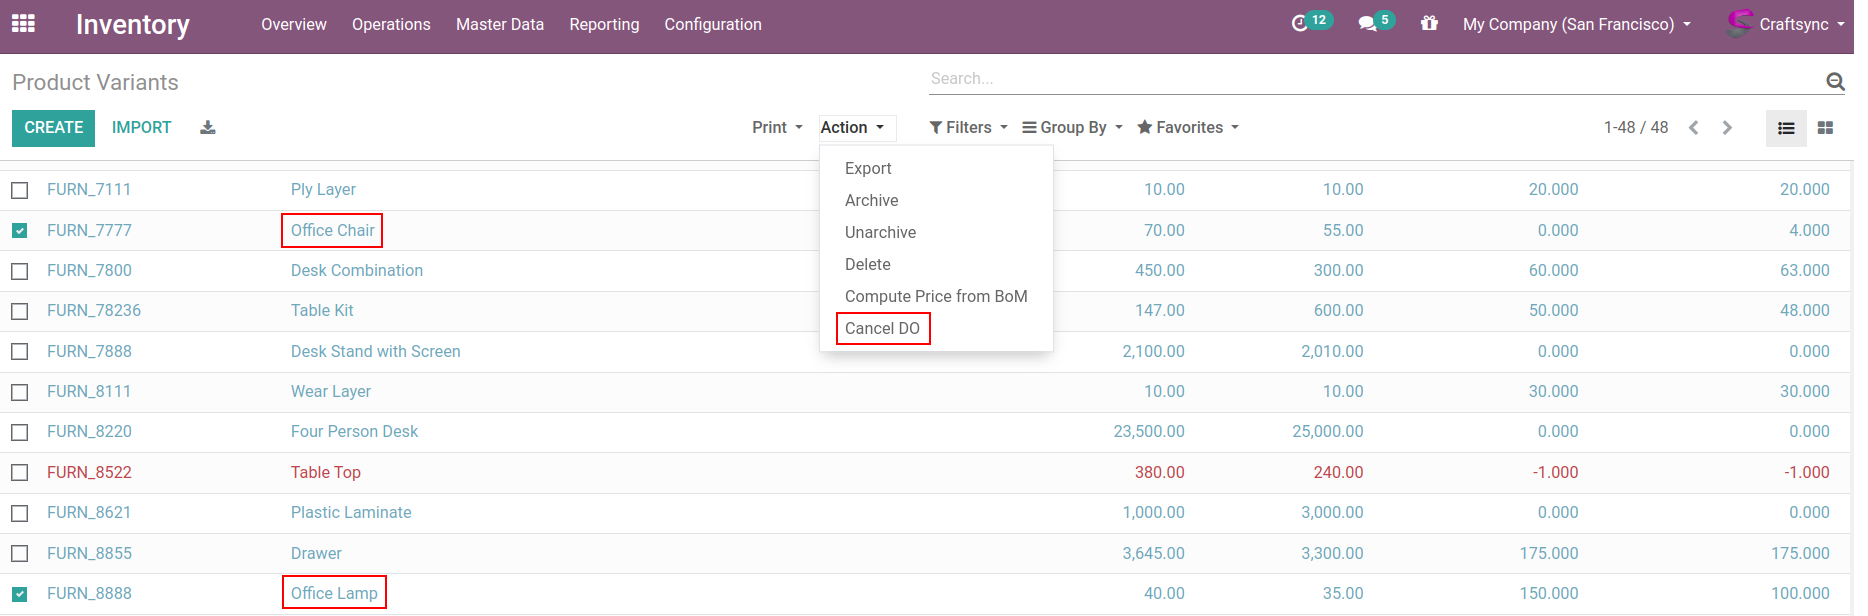1868x616 pixels.
Task: Uncheck the FURN_8888 Office Lamp row
Action: point(20,594)
